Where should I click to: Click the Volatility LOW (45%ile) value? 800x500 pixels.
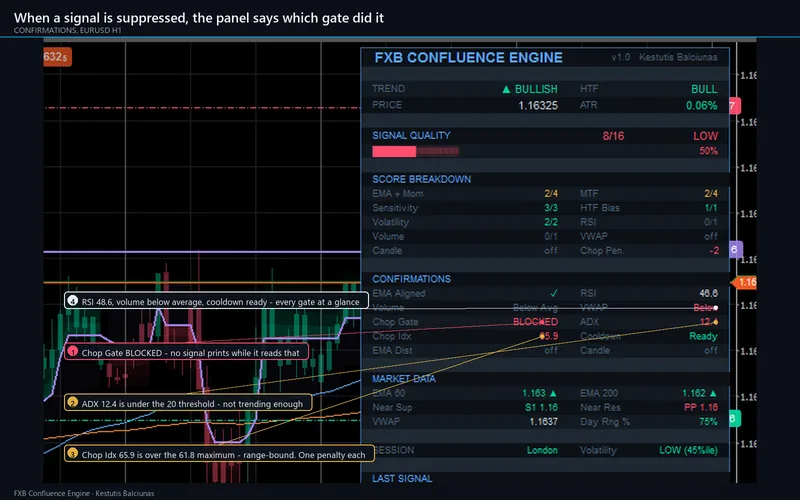coord(688,451)
